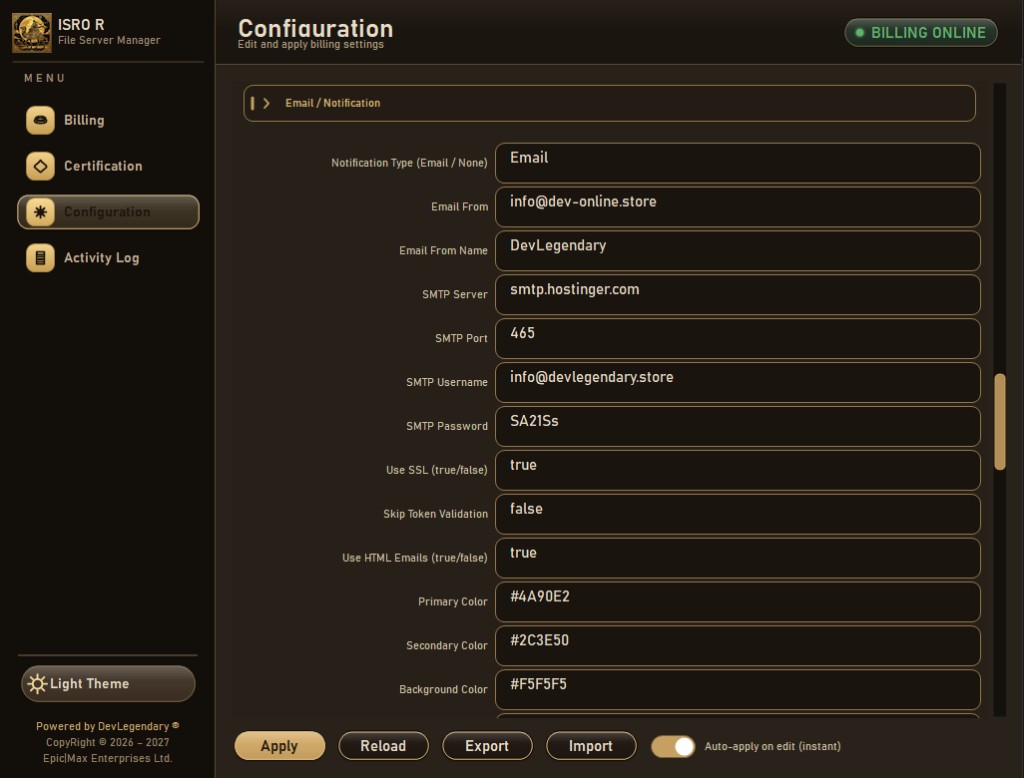Viewport: 1024px width, 778px height.
Task: Click the 'File Server Manager' subtitle
Action: coord(109,41)
